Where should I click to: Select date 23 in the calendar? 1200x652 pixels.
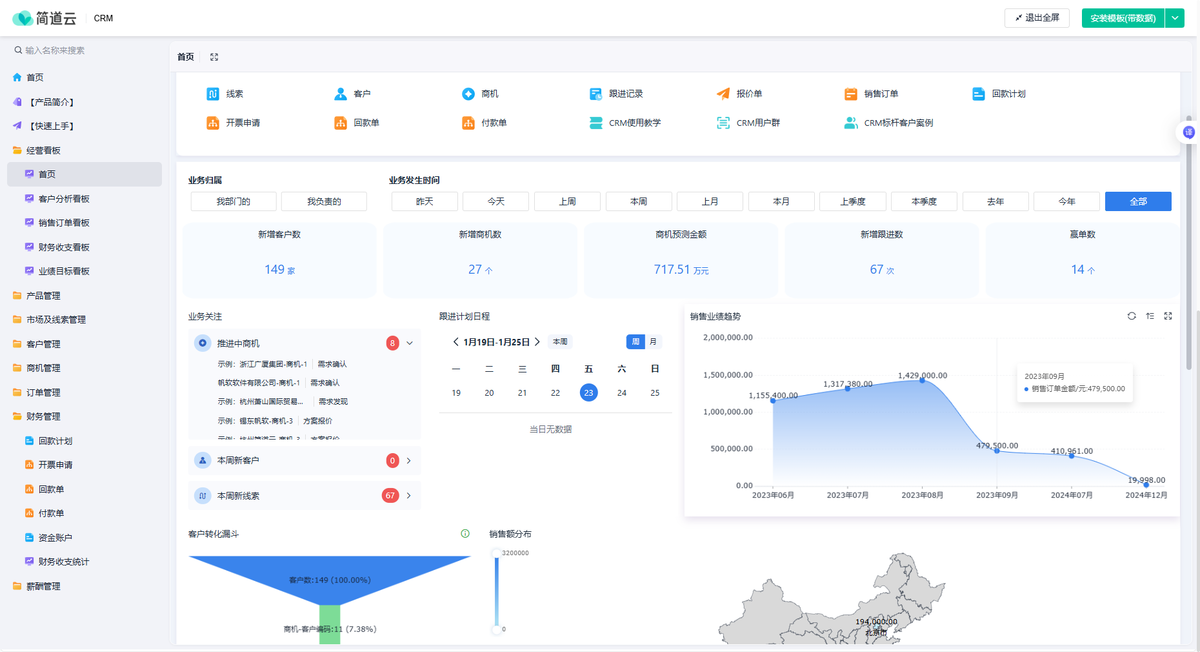pos(589,393)
